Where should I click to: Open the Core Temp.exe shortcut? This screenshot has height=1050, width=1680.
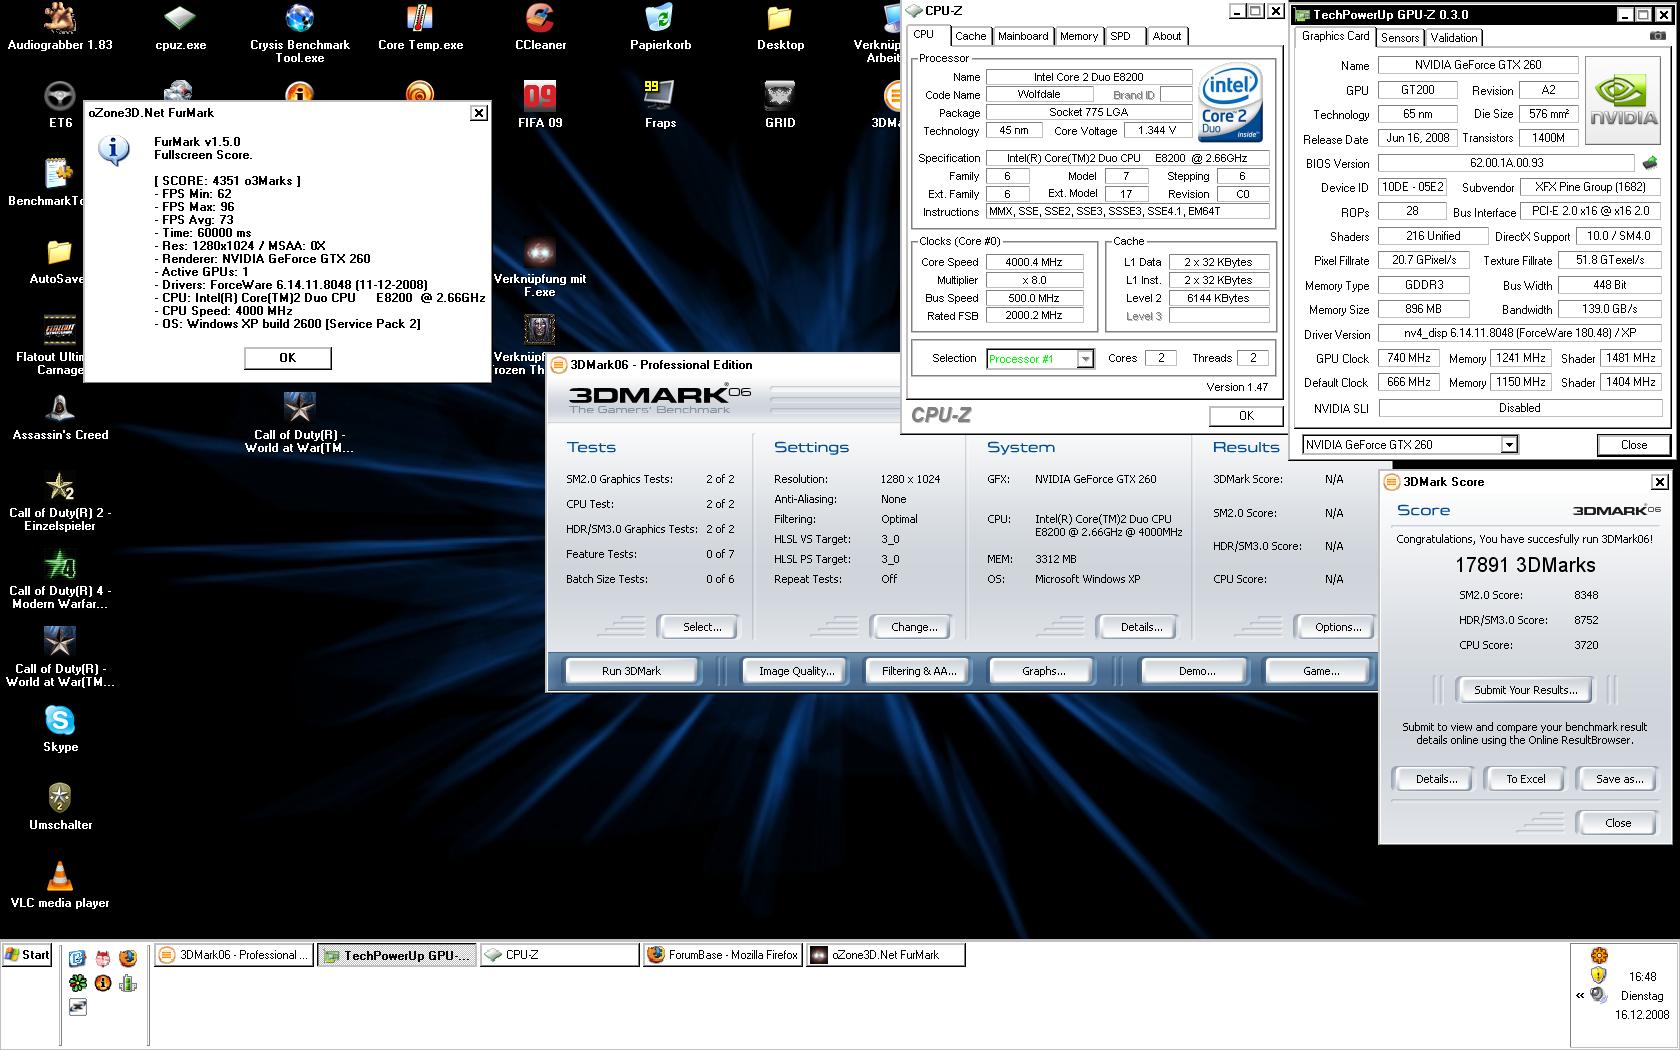point(420,27)
